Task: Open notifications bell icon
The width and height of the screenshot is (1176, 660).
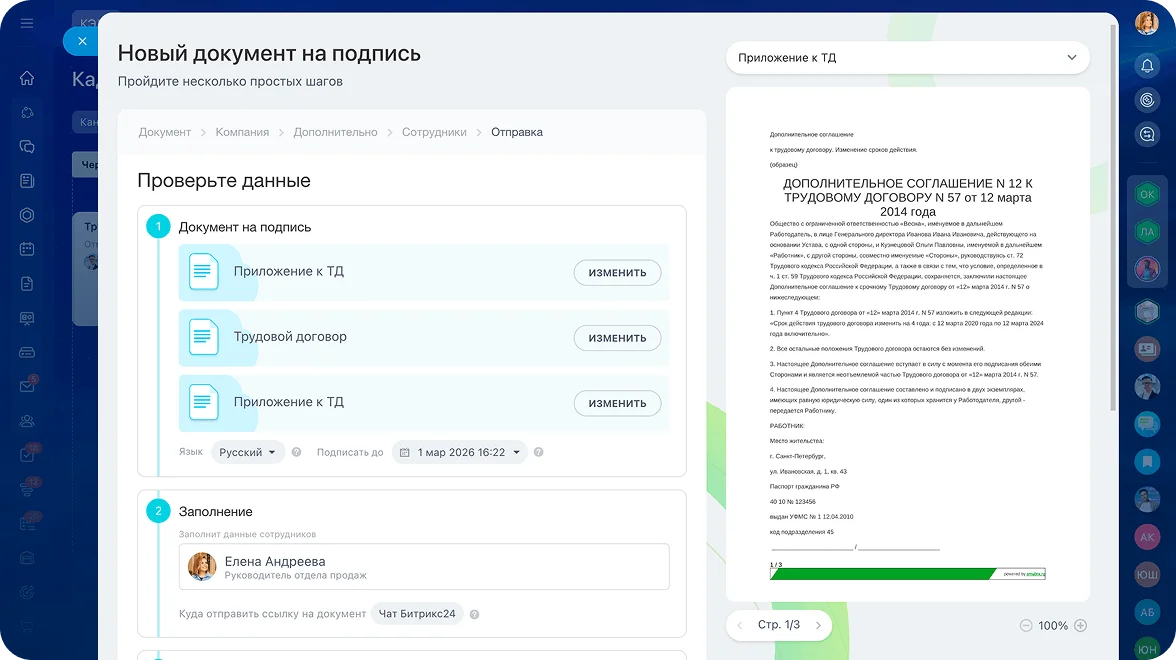Action: 1147,66
